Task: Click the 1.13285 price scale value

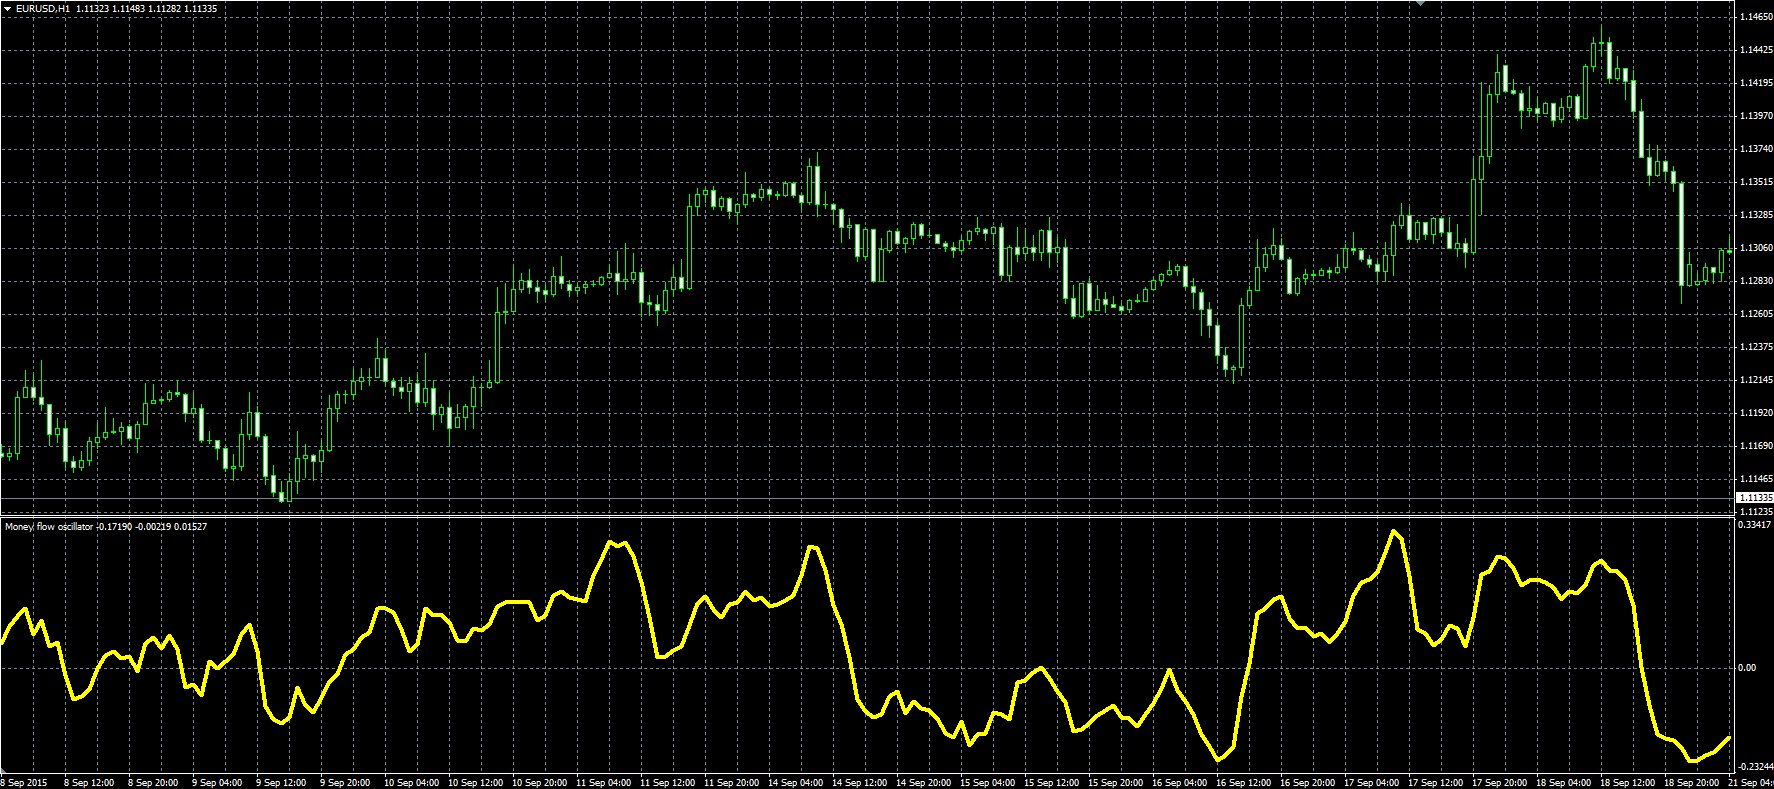Action: coord(1757,215)
